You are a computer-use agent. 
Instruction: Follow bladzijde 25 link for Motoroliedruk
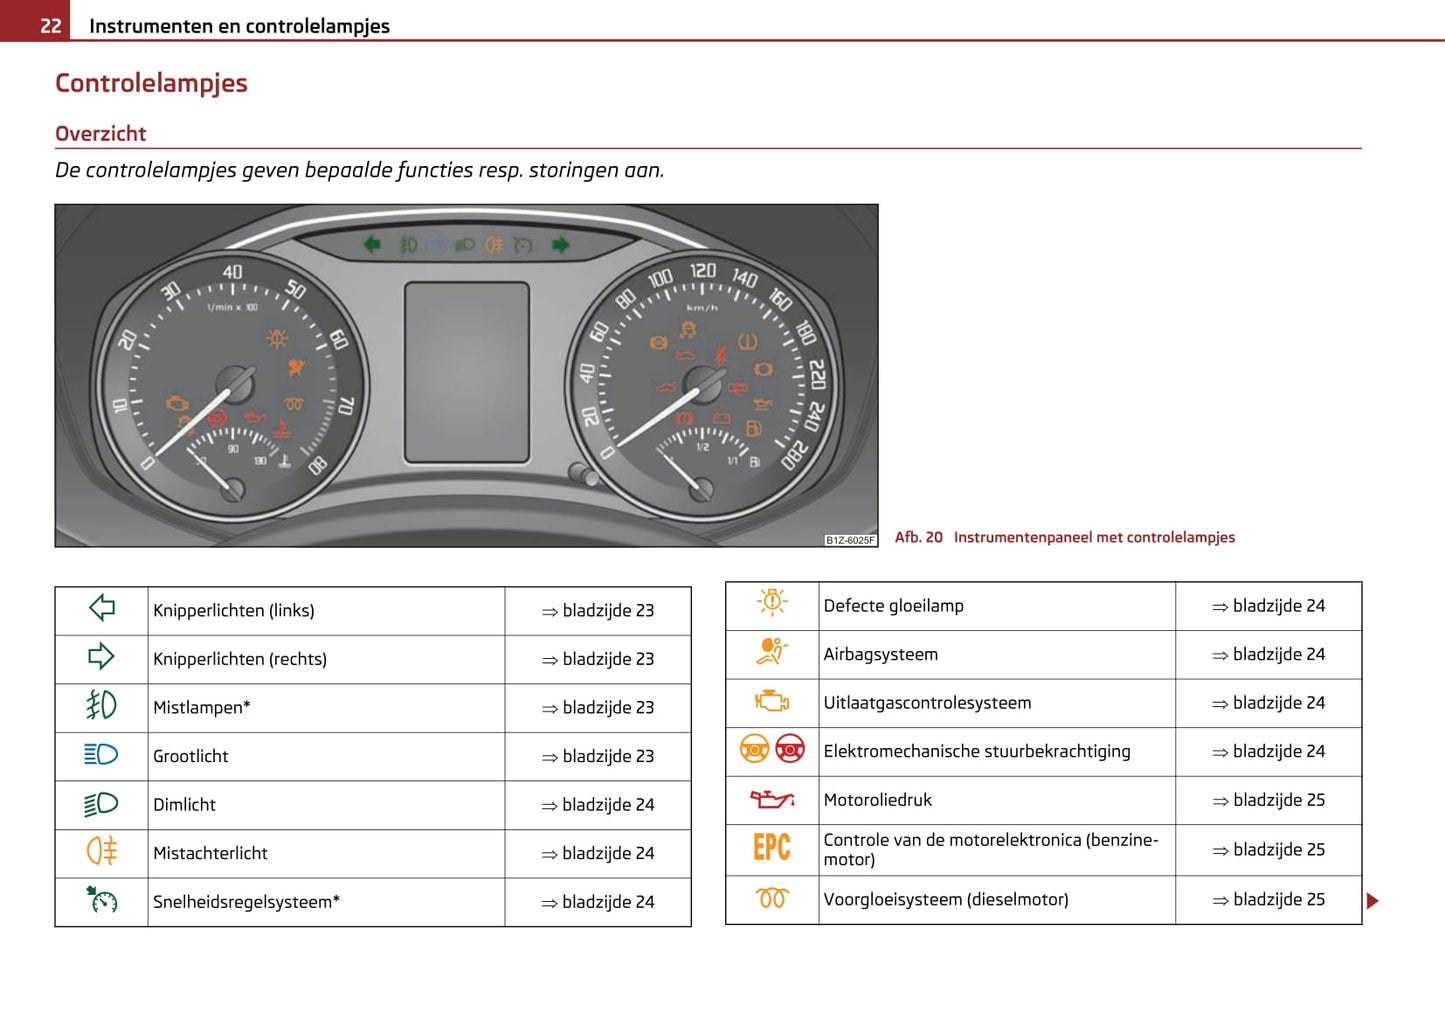[x=1268, y=801]
